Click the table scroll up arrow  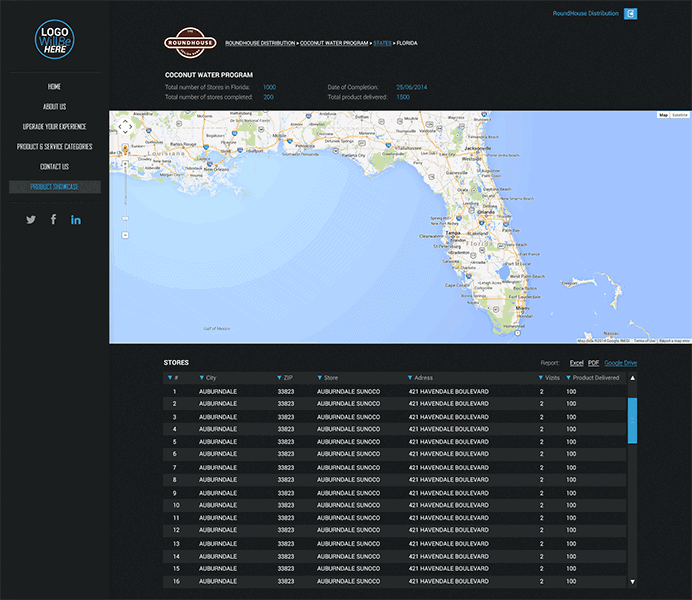(632, 378)
